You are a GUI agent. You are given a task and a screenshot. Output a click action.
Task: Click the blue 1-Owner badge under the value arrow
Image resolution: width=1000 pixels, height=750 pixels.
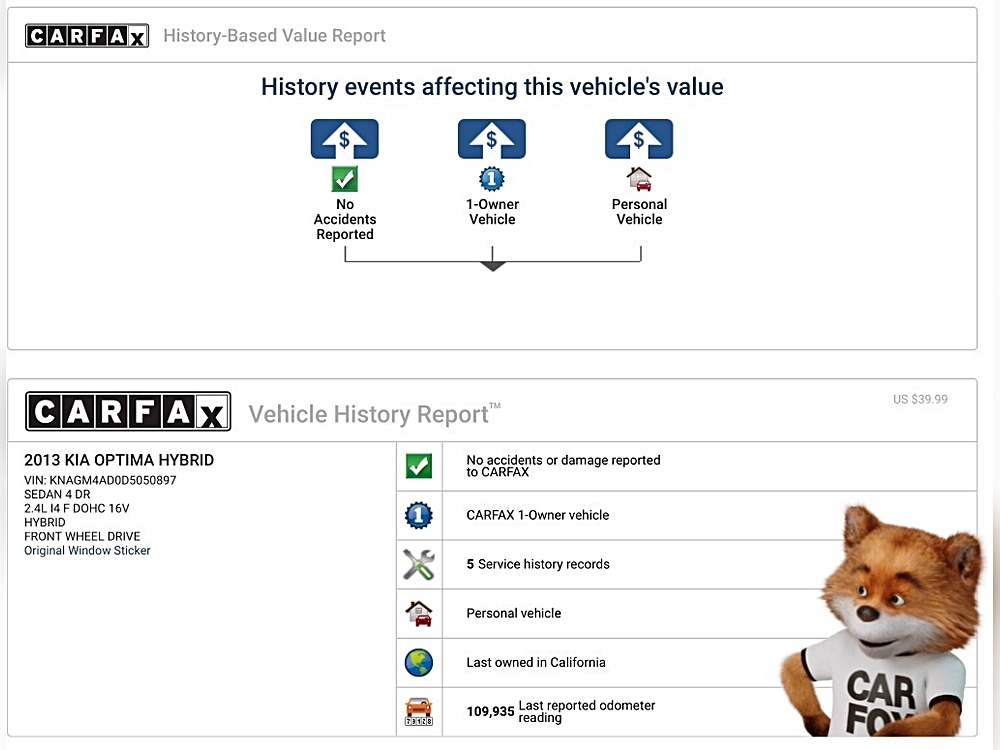[492, 179]
